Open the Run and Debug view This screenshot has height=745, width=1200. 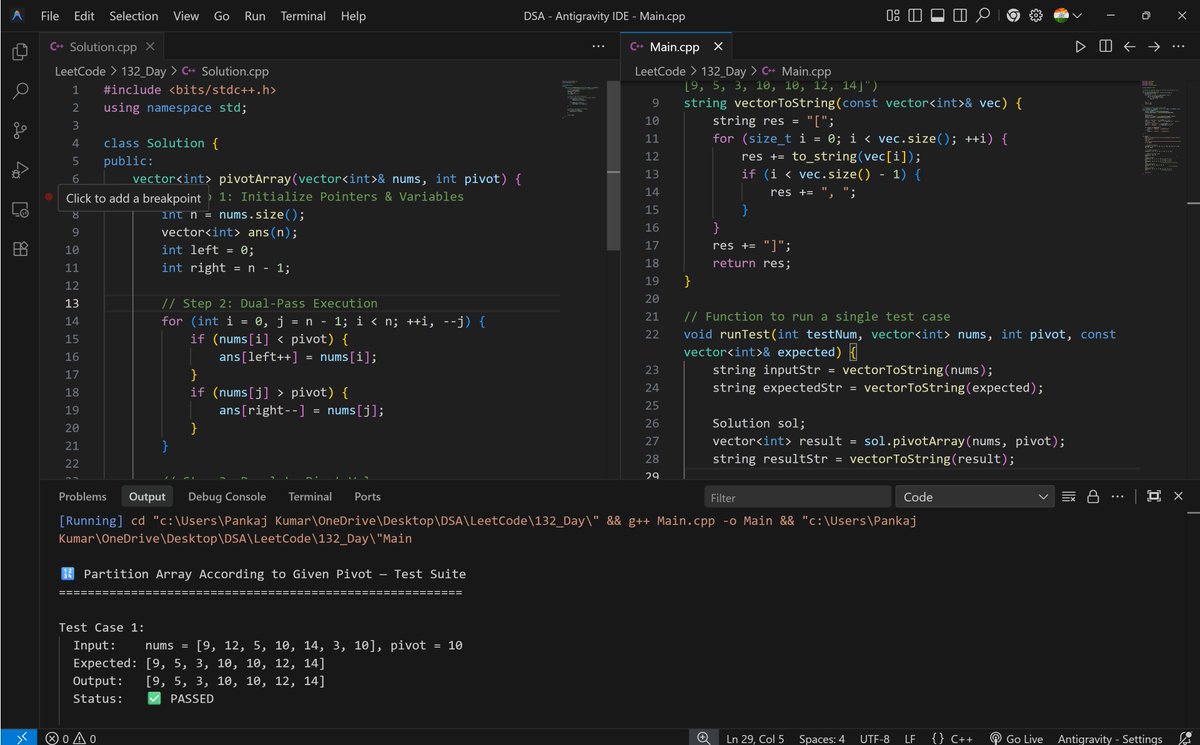click(x=20, y=170)
